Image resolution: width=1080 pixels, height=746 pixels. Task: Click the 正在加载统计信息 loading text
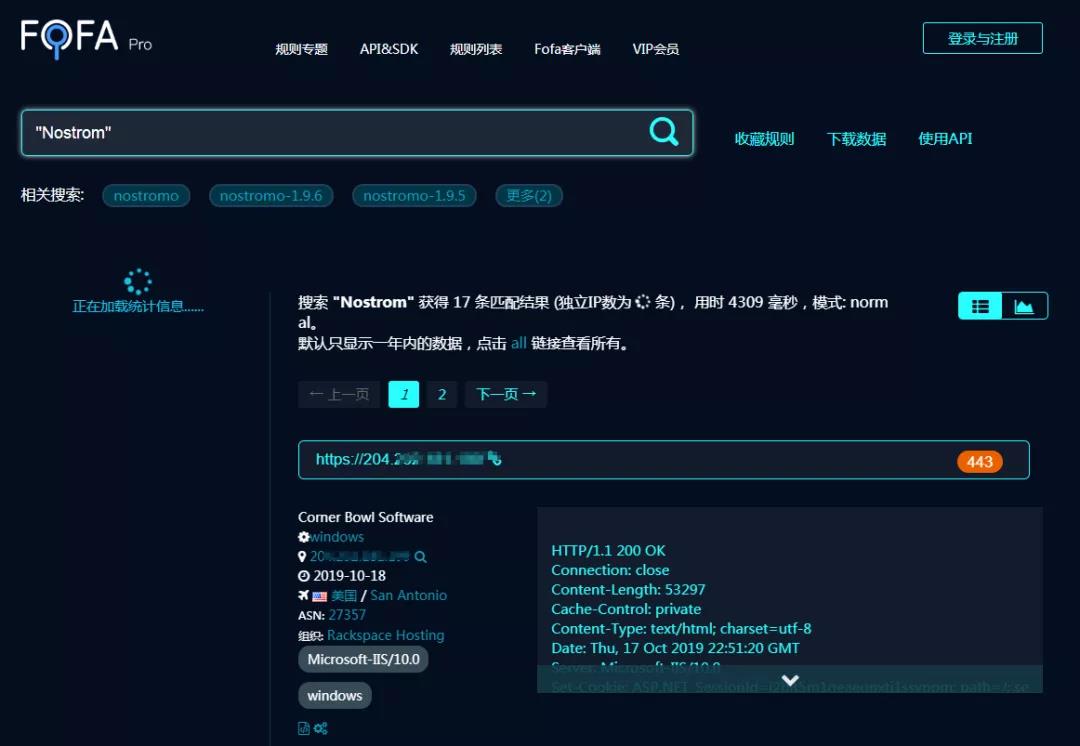point(138,307)
